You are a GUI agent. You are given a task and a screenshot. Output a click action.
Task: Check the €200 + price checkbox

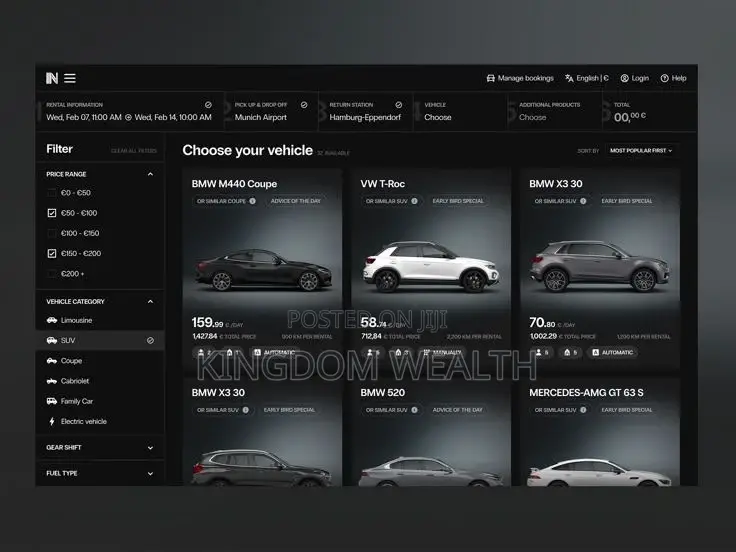click(52, 274)
